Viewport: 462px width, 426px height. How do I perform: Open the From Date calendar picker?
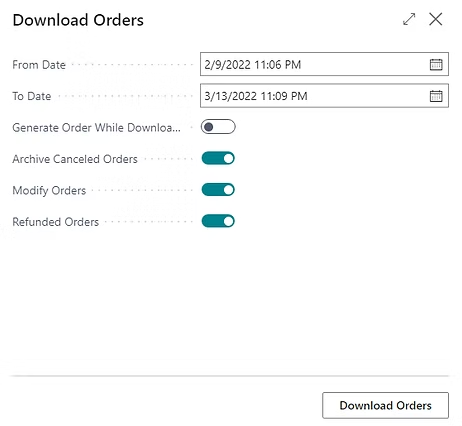tap(436, 64)
